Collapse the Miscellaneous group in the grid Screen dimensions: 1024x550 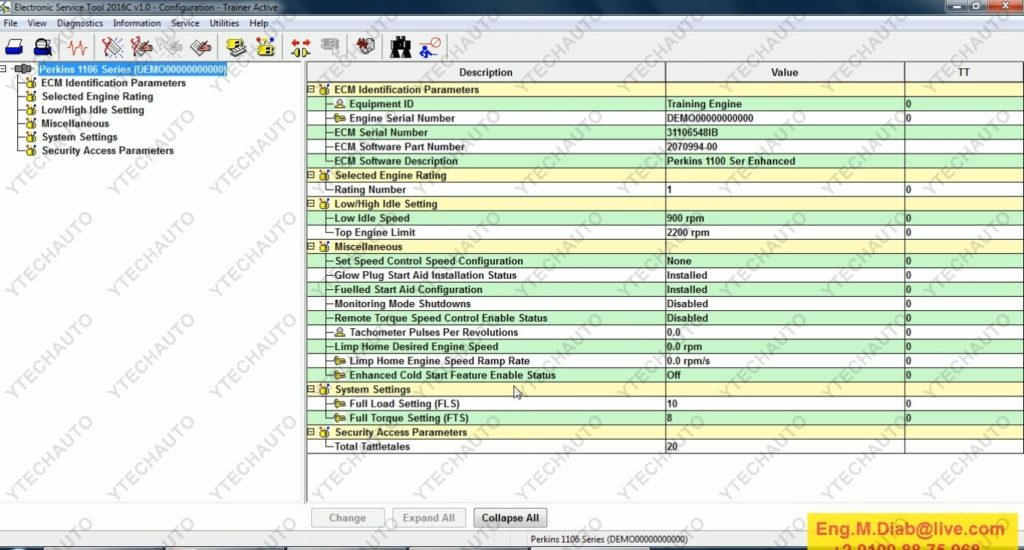(311, 247)
